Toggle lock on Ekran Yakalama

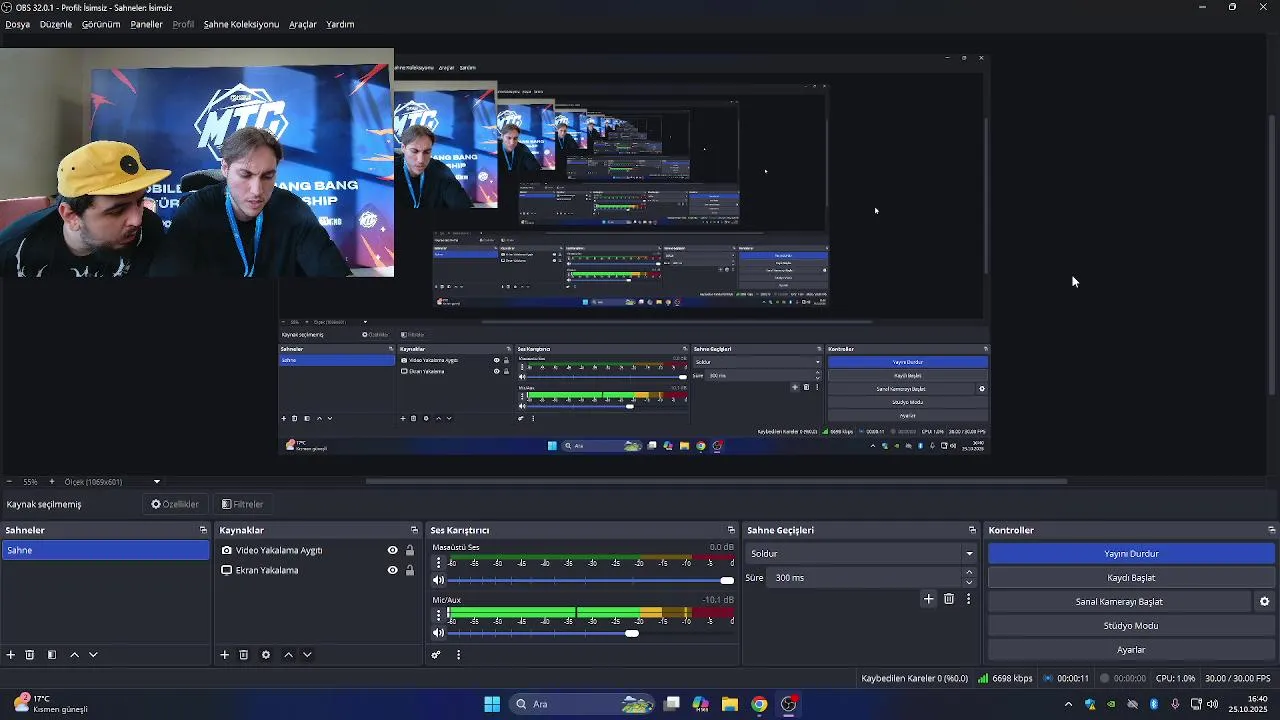point(410,570)
